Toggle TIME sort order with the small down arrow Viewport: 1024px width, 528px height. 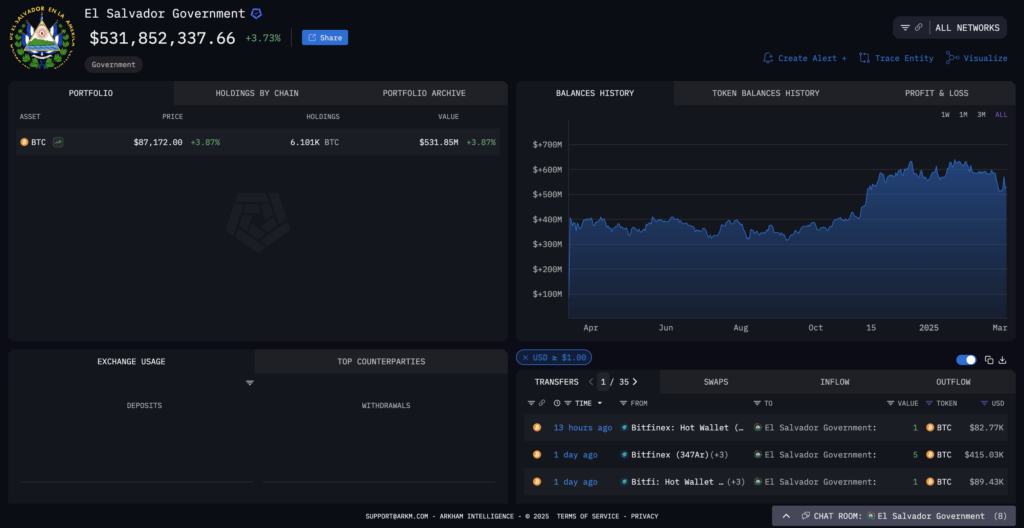[x=600, y=403]
